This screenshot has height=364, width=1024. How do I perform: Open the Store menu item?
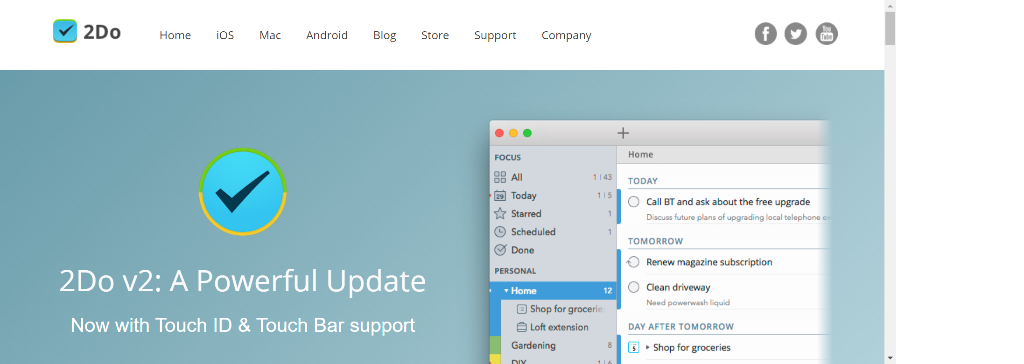pyautogui.click(x=435, y=35)
